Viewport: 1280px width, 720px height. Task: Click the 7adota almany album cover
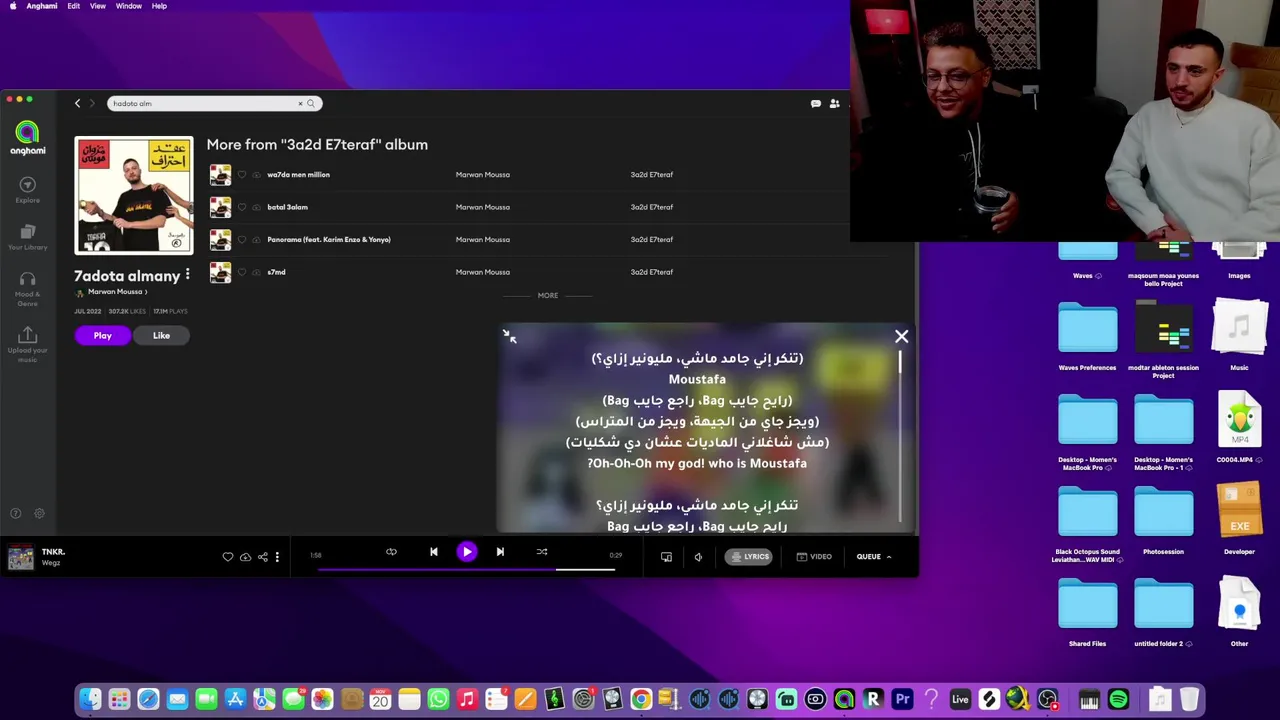(134, 196)
